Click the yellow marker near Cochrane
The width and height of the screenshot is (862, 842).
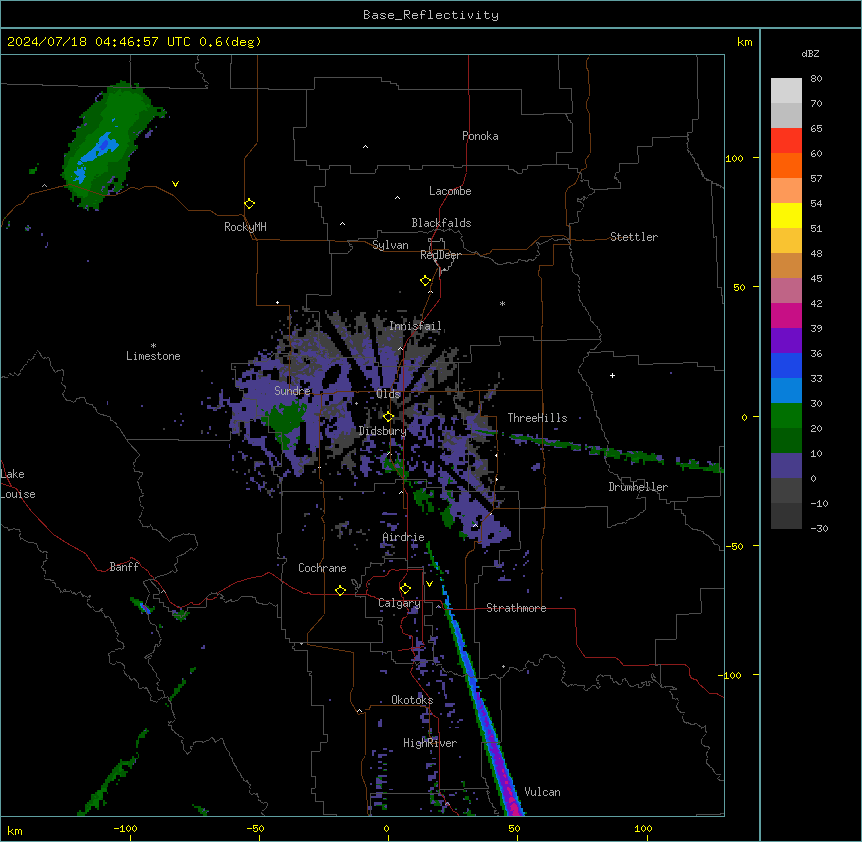coord(340,590)
